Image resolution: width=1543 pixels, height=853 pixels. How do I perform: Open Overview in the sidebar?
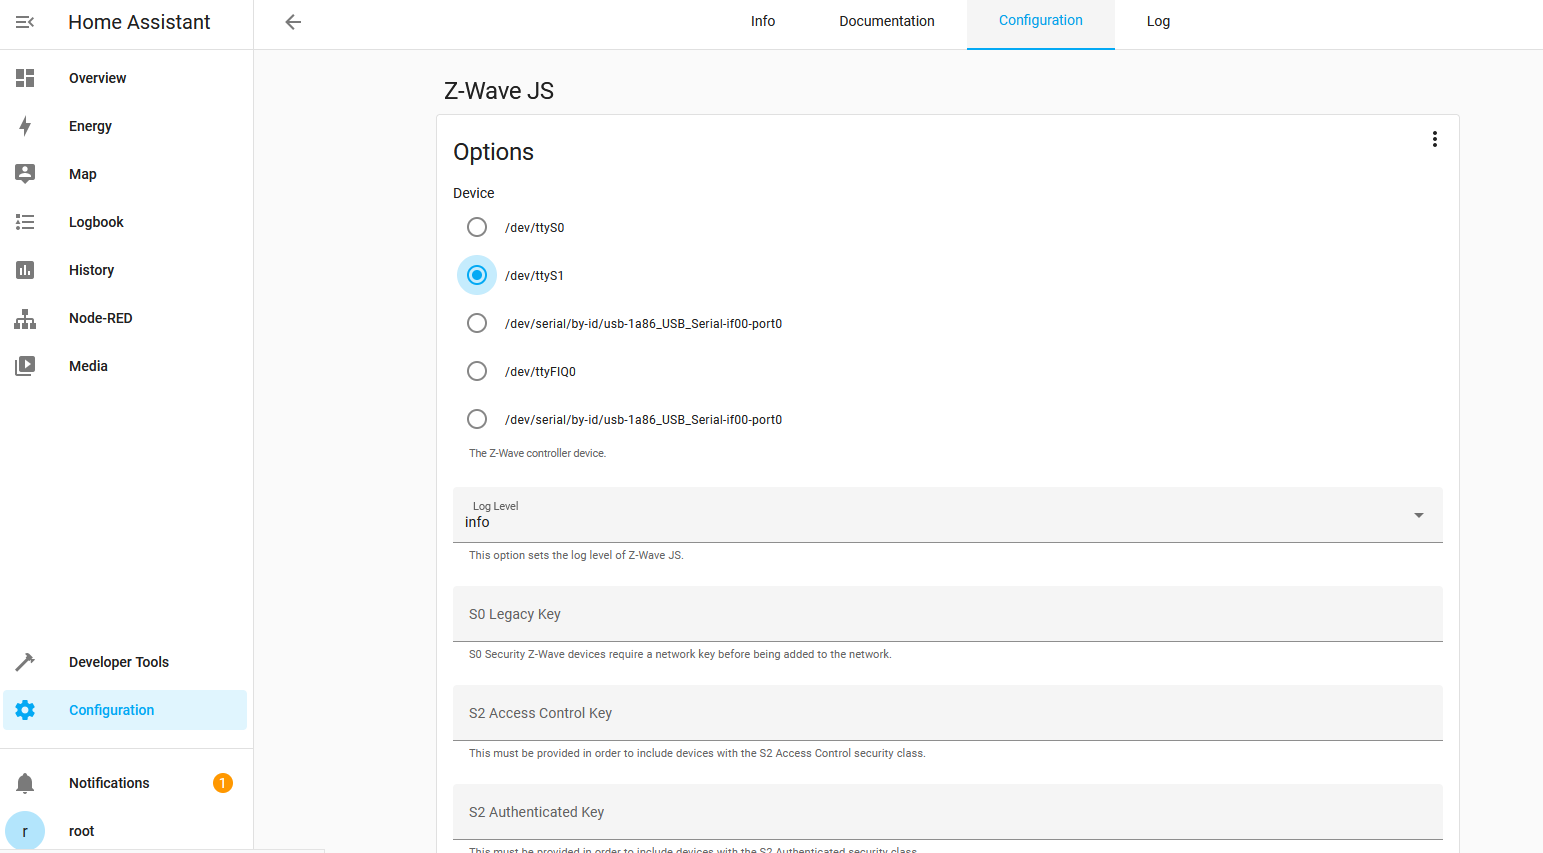[125, 78]
